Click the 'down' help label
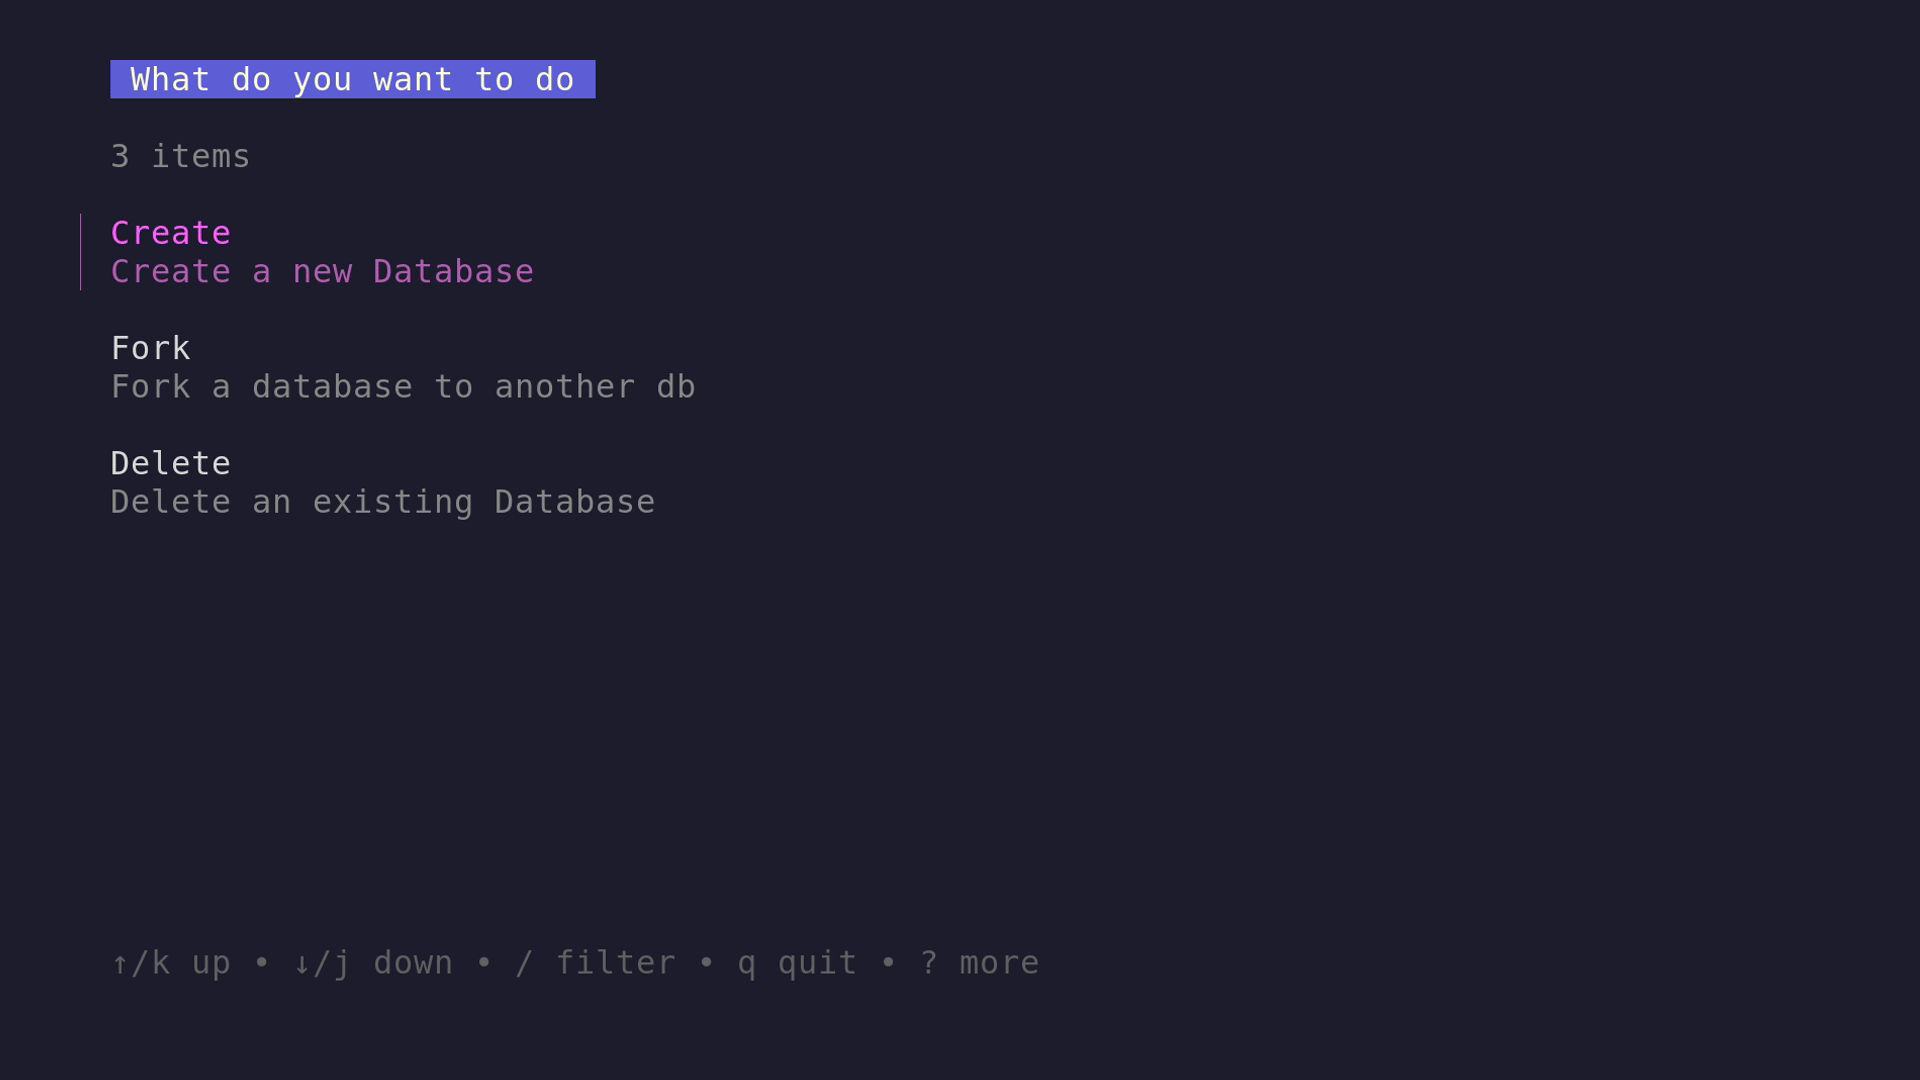The width and height of the screenshot is (1920, 1080). 413,963
